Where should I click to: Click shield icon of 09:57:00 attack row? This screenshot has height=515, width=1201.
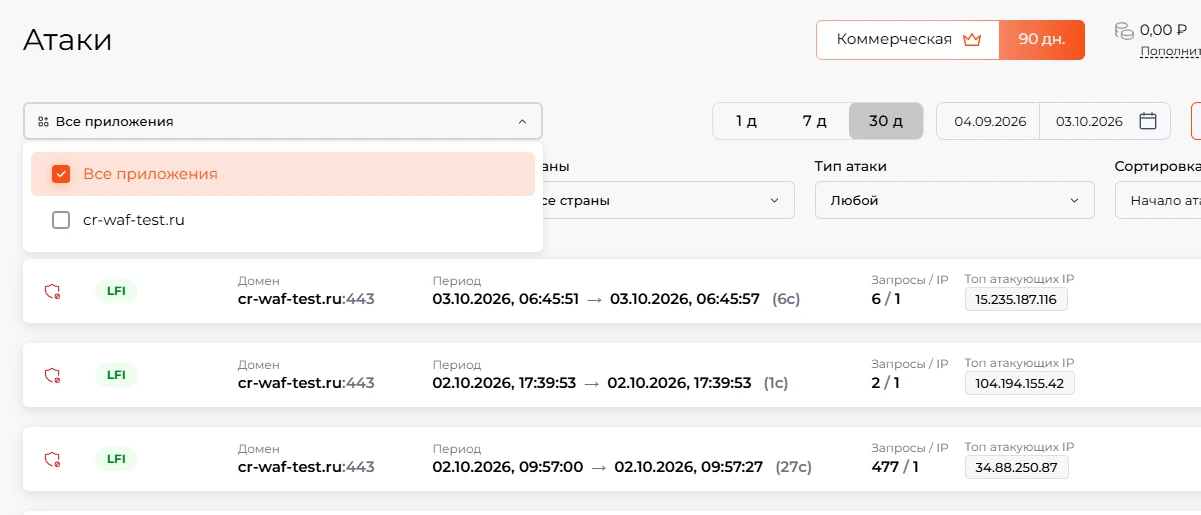point(52,459)
